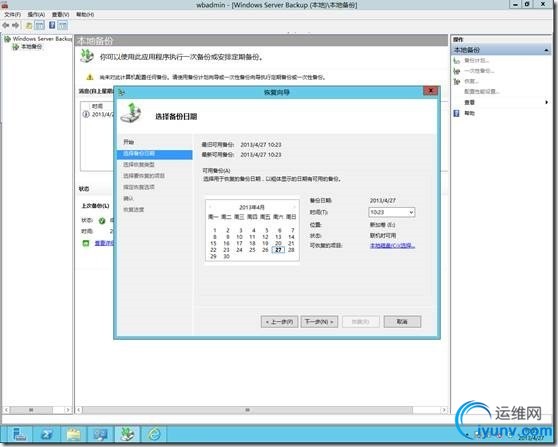Click 恢复 in the actions pane

[472, 81]
